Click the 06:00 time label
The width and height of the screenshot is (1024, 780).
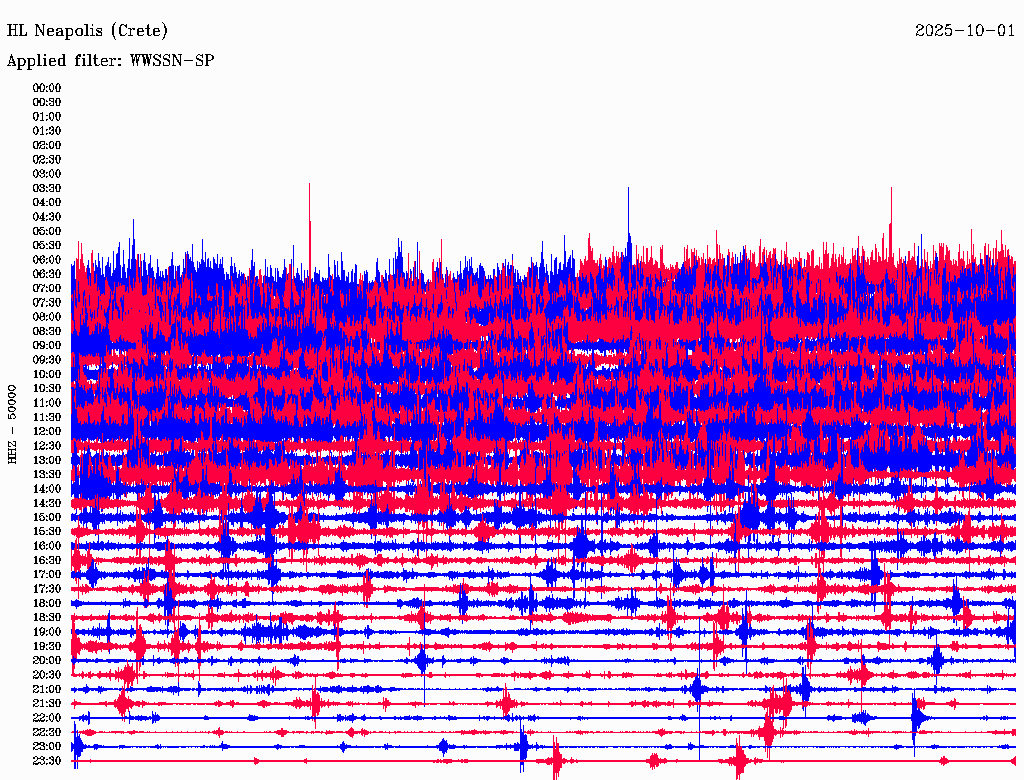coord(47,260)
